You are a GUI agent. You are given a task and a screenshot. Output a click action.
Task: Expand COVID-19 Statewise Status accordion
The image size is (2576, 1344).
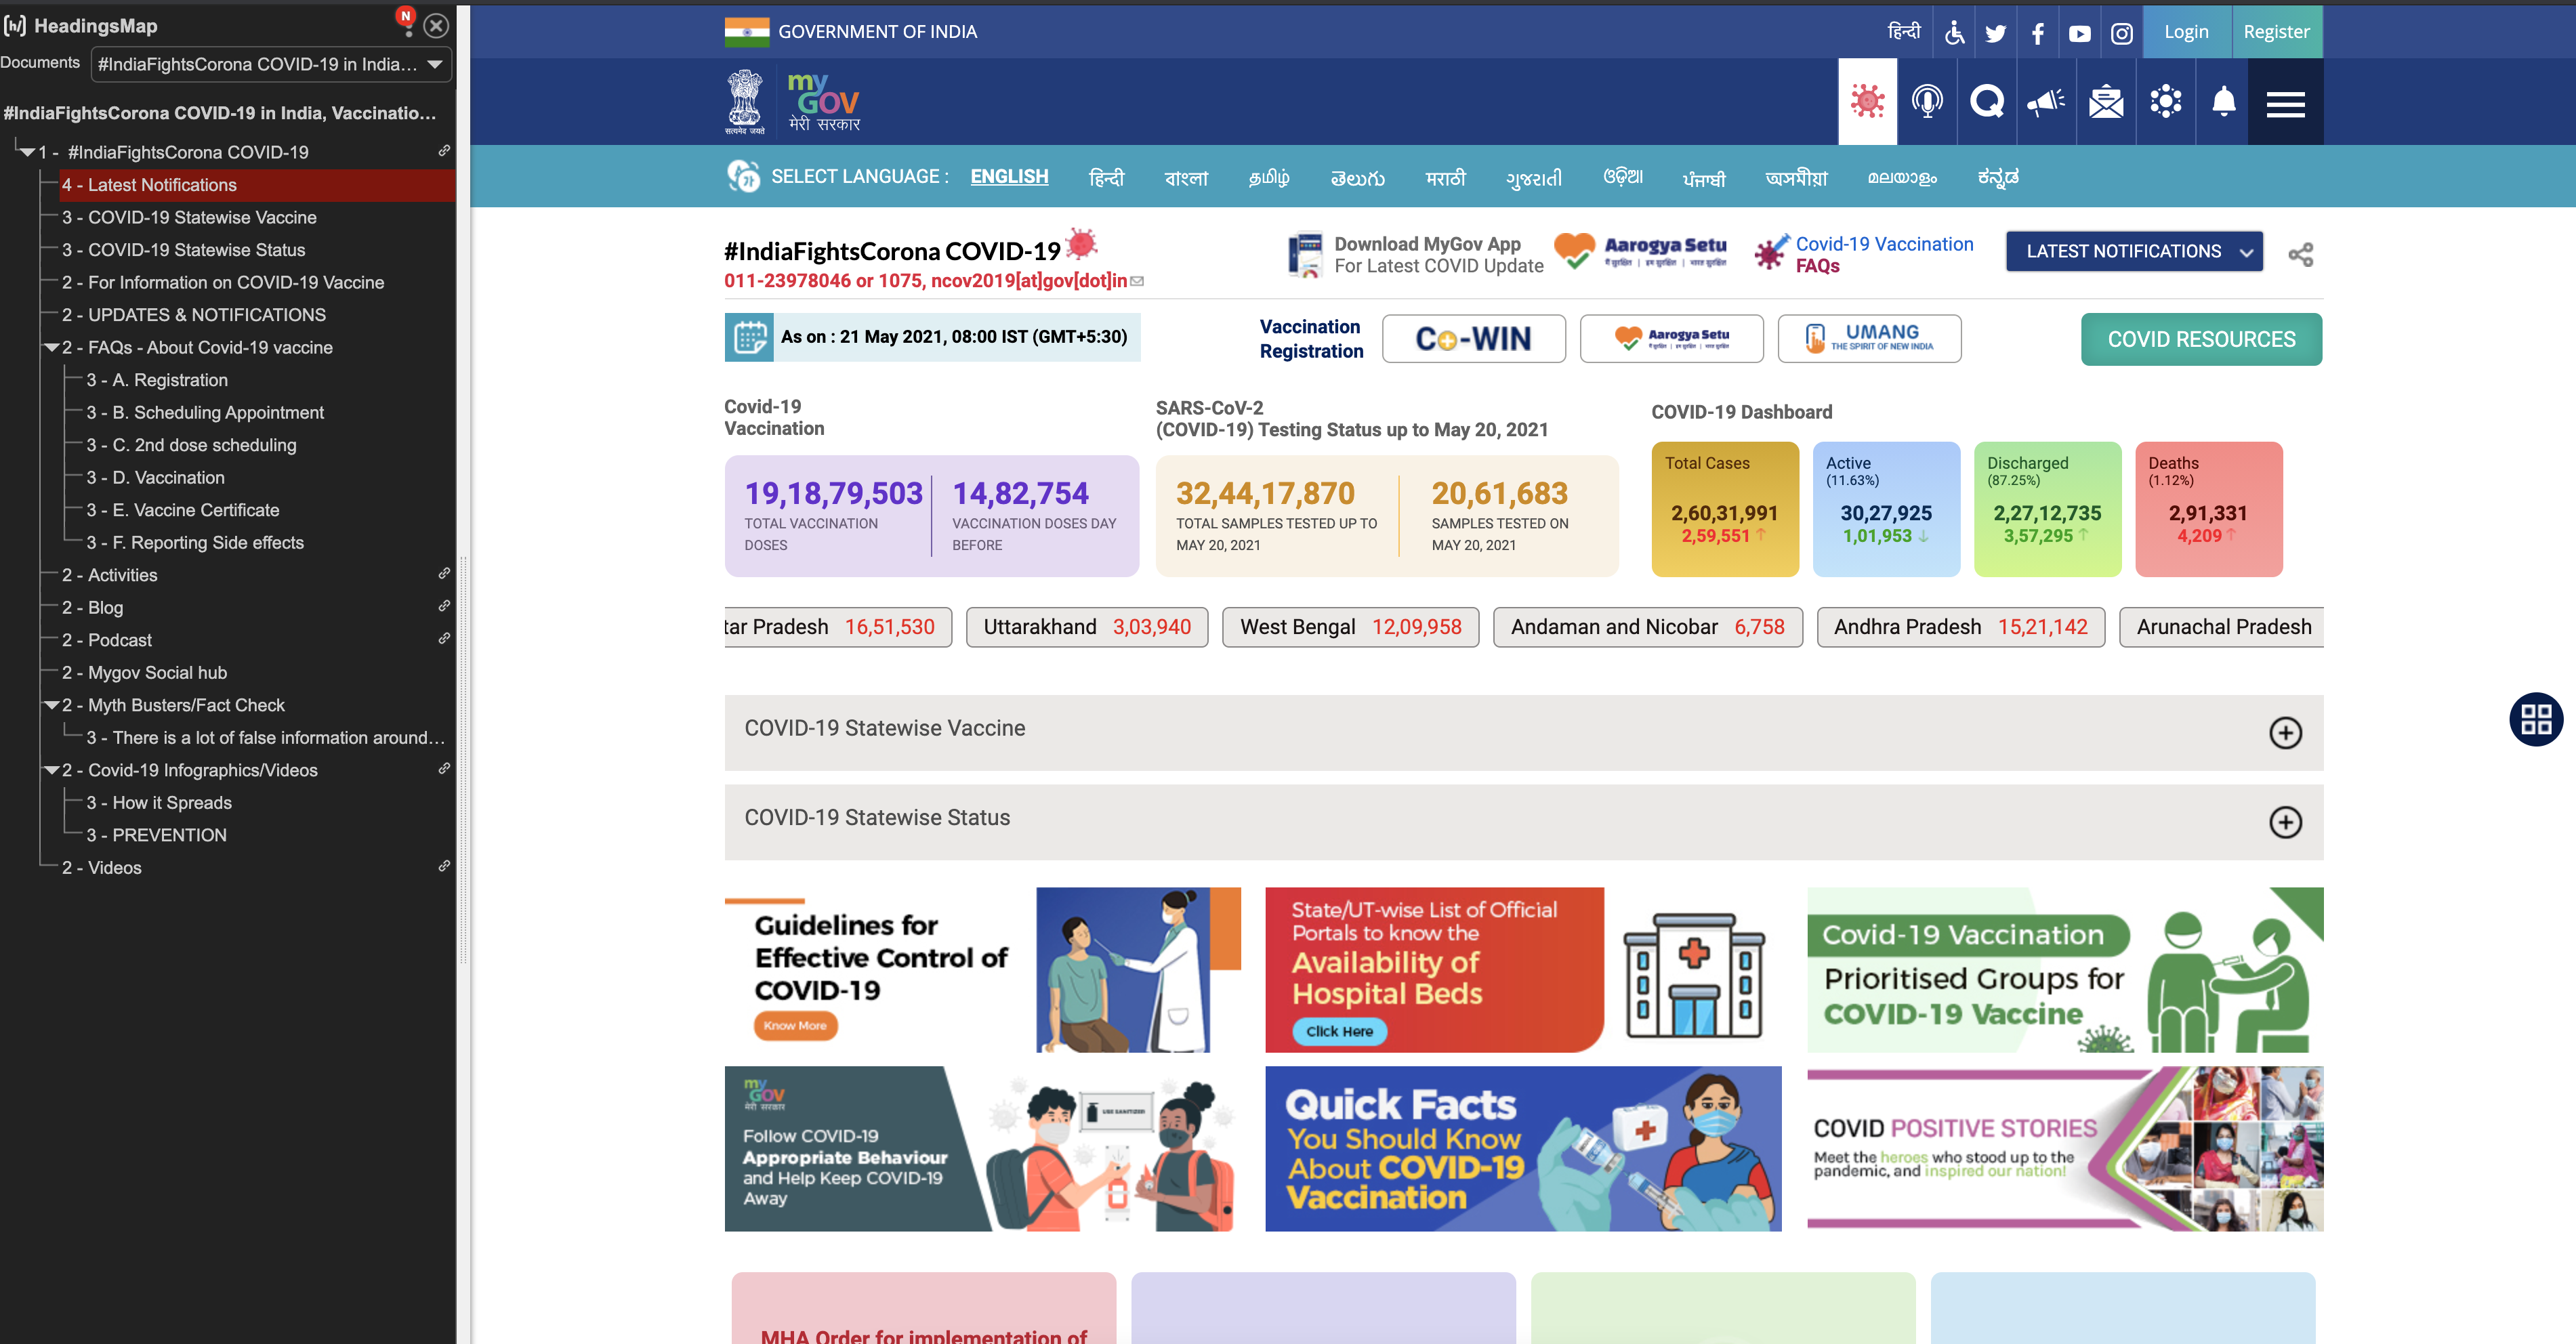pyautogui.click(x=1523, y=822)
